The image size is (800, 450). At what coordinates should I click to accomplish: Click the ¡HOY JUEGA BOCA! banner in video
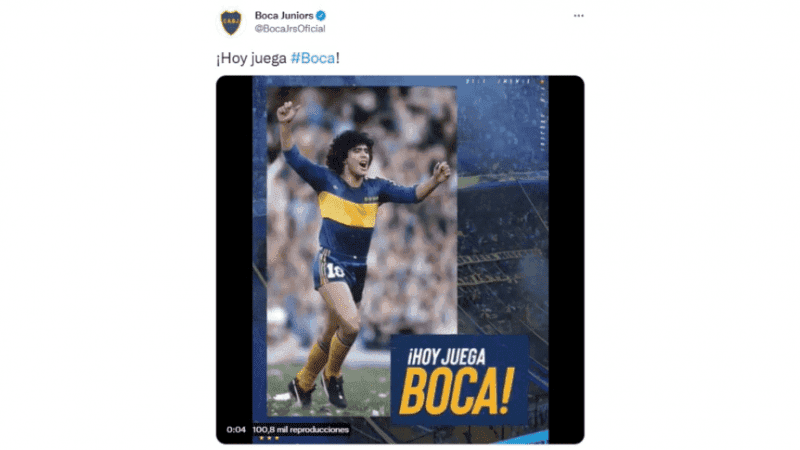pos(459,380)
